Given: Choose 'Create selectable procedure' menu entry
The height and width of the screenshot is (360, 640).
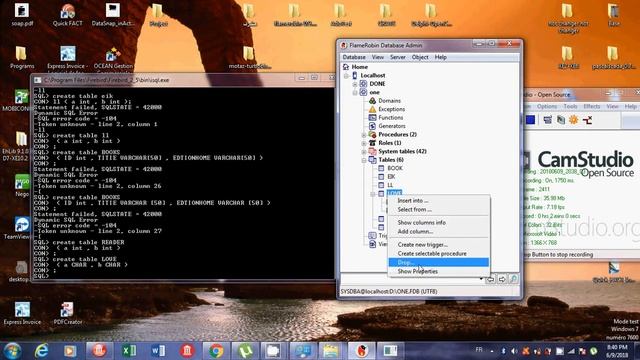Looking at the screenshot, I should (439, 253).
